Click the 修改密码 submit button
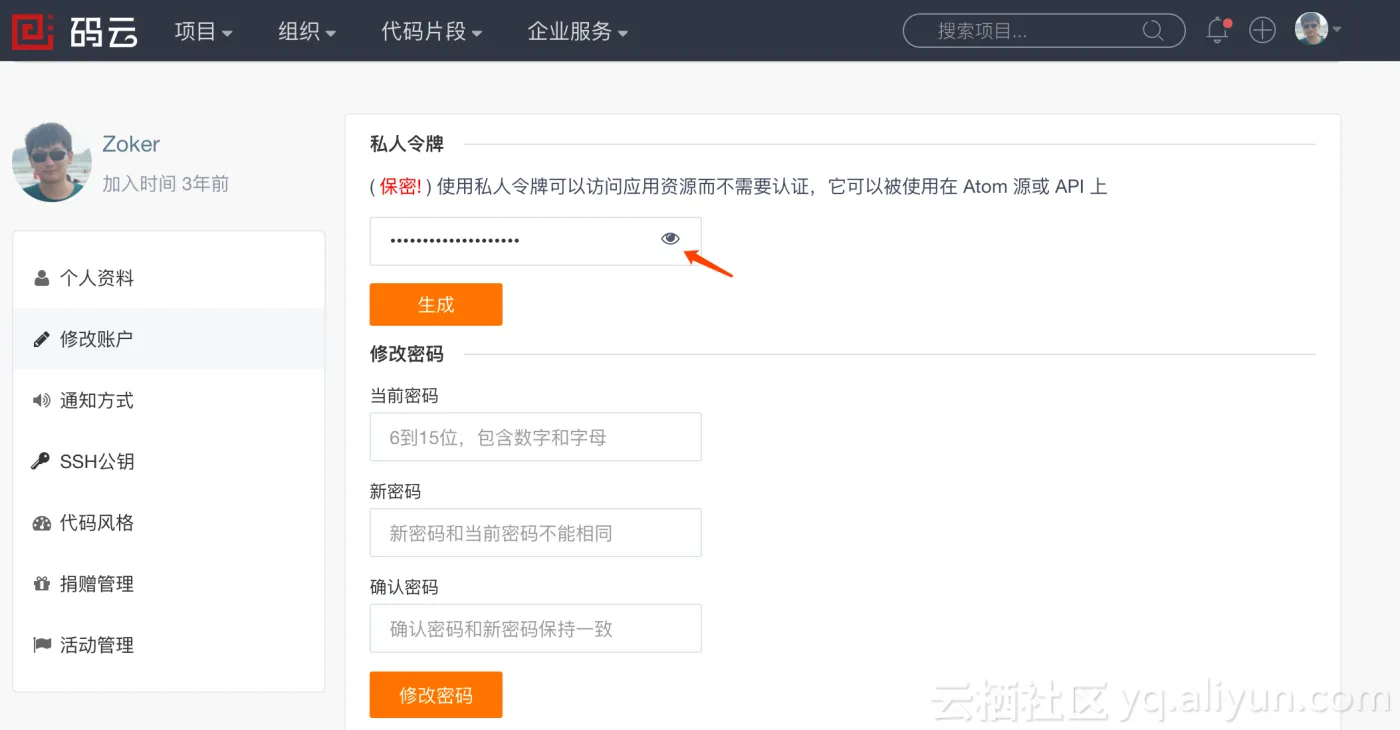Screen dimensions: 1400x730 click(435, 695)
